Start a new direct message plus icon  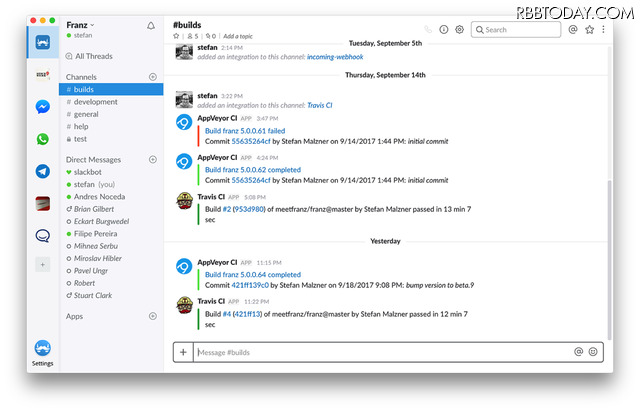point(153,159)
